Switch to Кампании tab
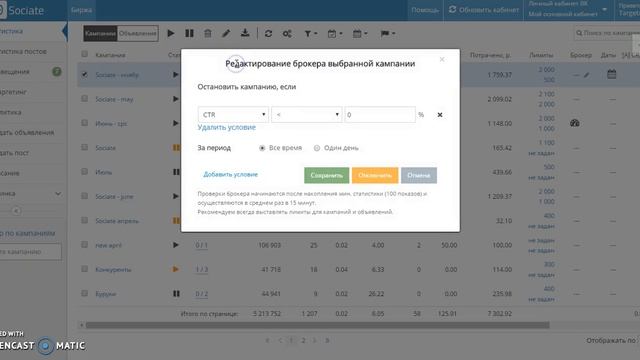 100,33
